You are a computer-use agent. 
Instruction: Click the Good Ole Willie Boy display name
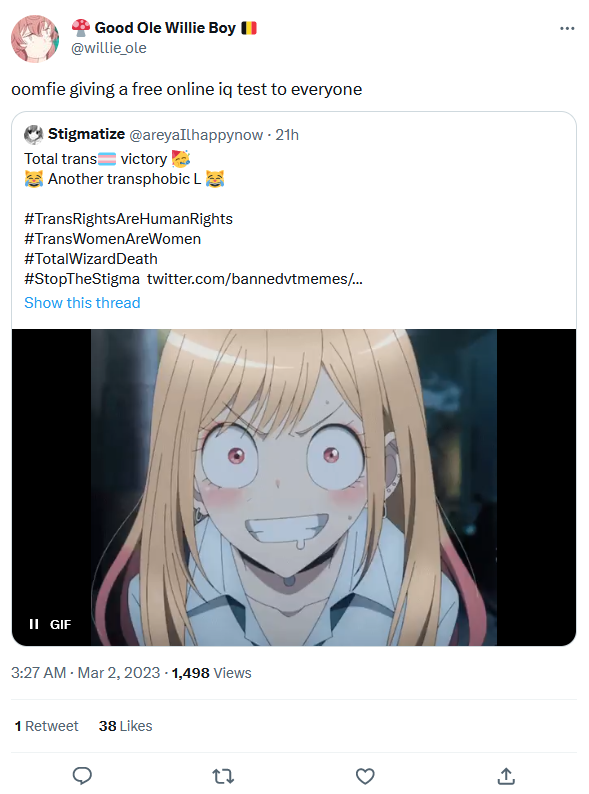pos(165,28)
